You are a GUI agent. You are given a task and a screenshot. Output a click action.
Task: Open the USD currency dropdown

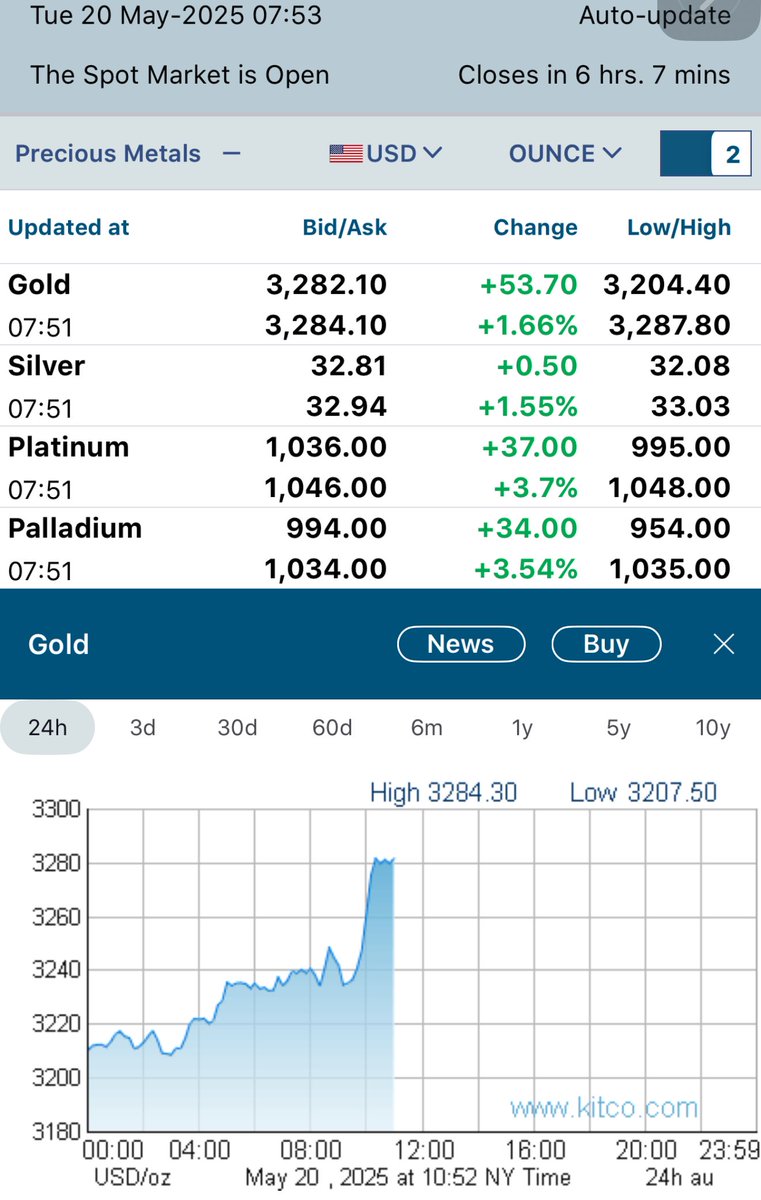[386, 154]
